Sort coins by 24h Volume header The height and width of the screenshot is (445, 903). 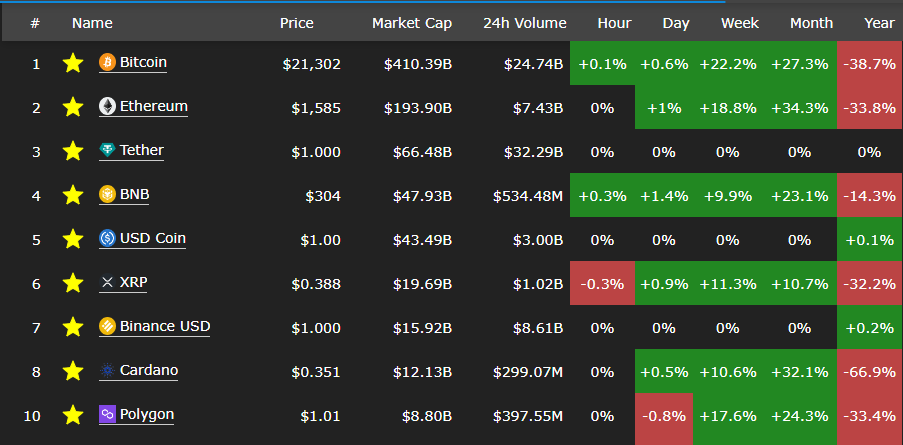(x=525, y=23)
